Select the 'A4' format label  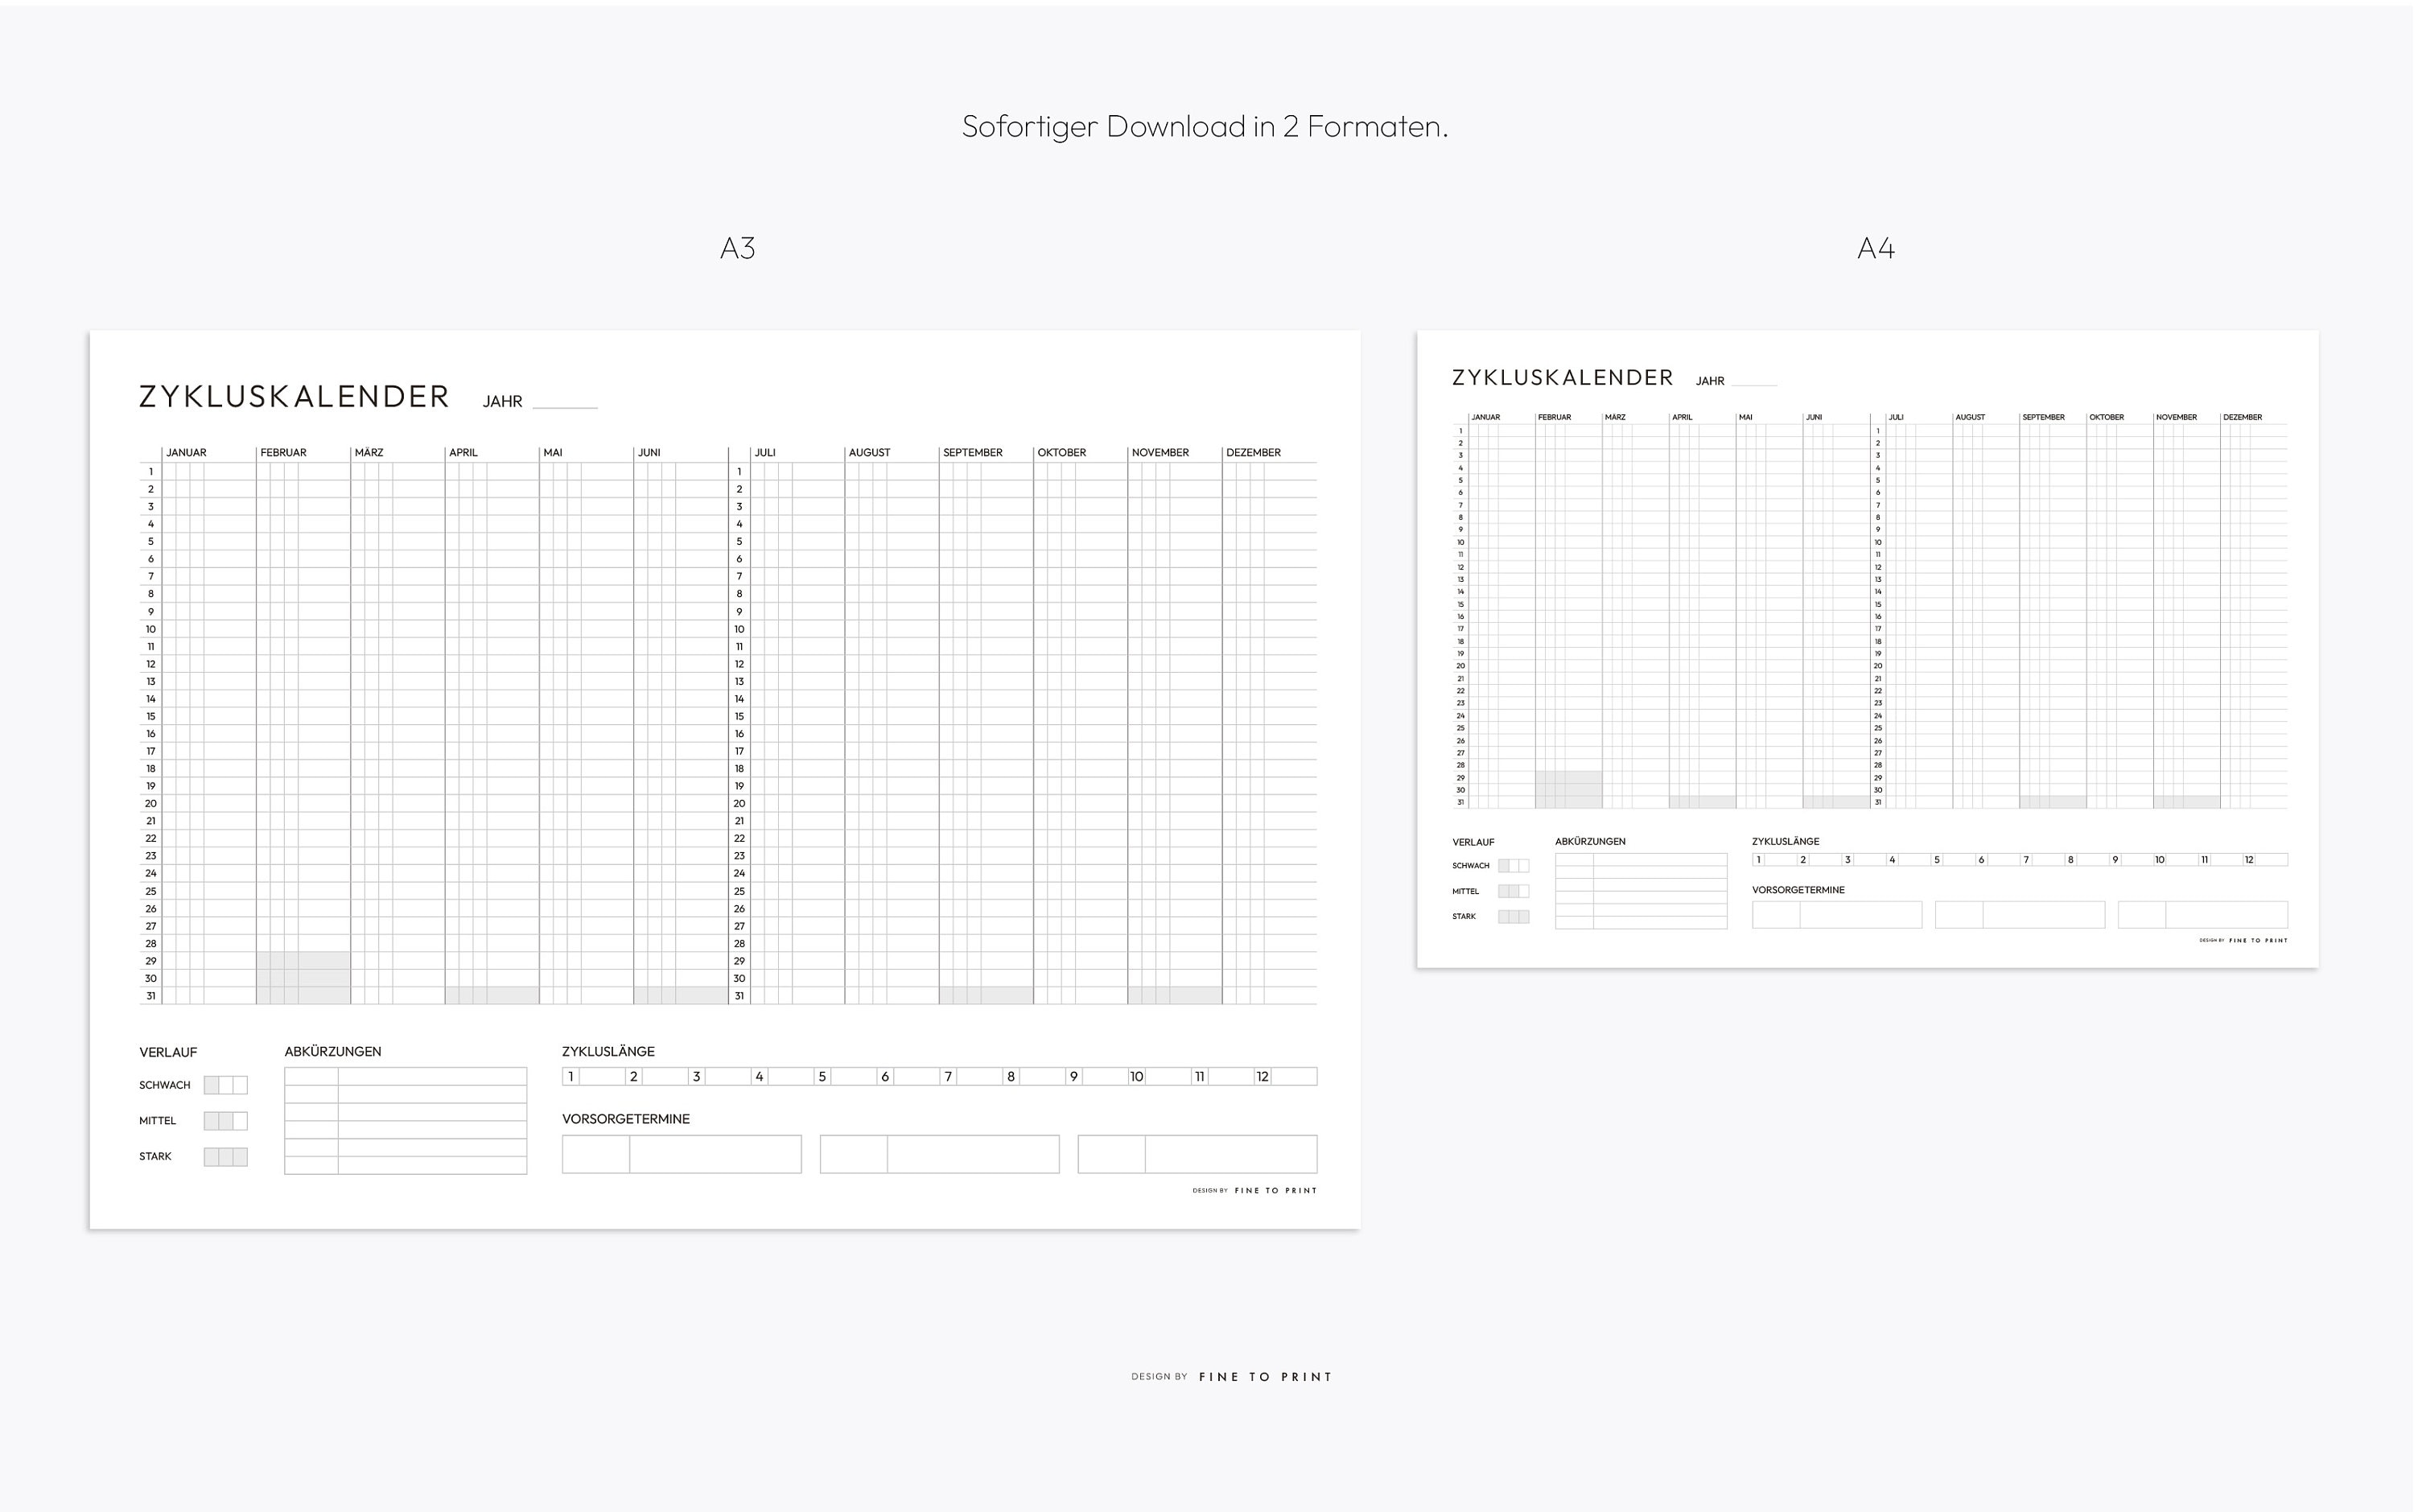click(x=1876, y=248)
